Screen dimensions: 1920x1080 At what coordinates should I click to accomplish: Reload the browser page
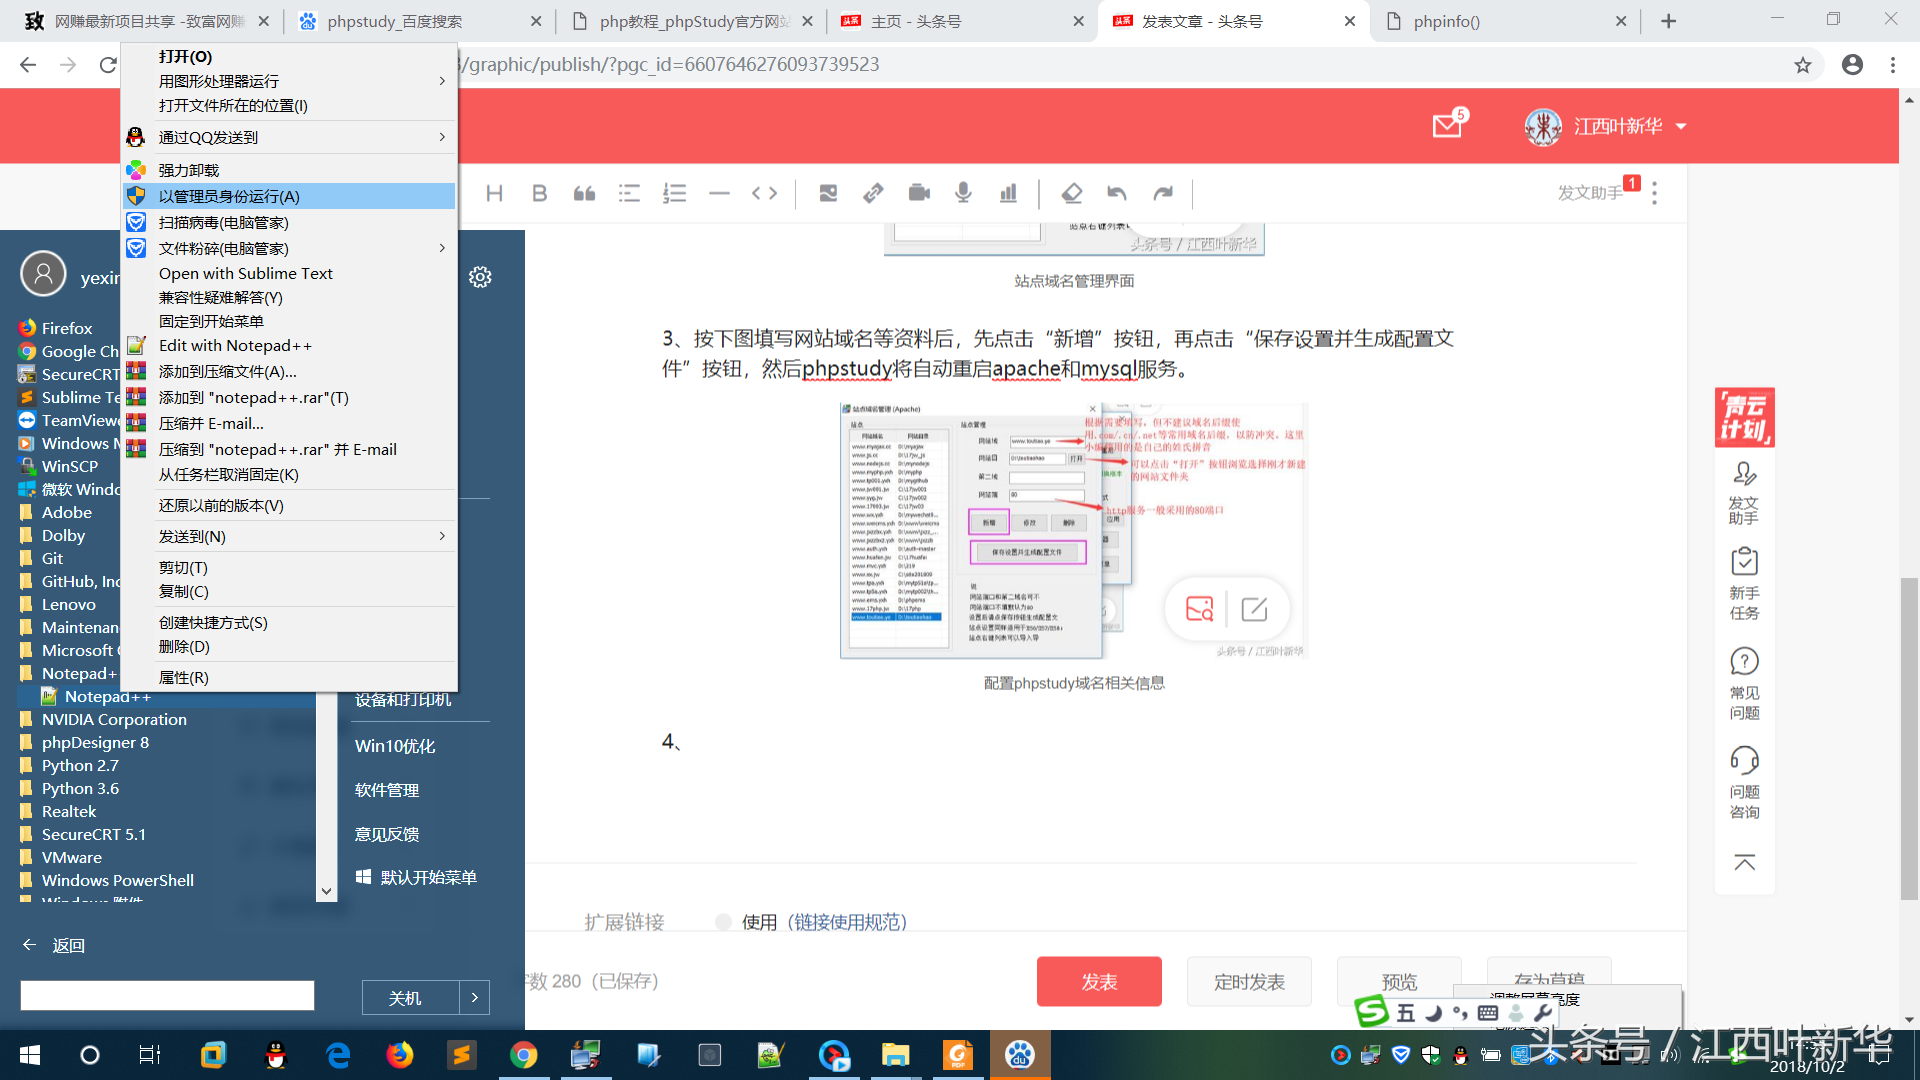pyautogui.click(x=108, y=65)
